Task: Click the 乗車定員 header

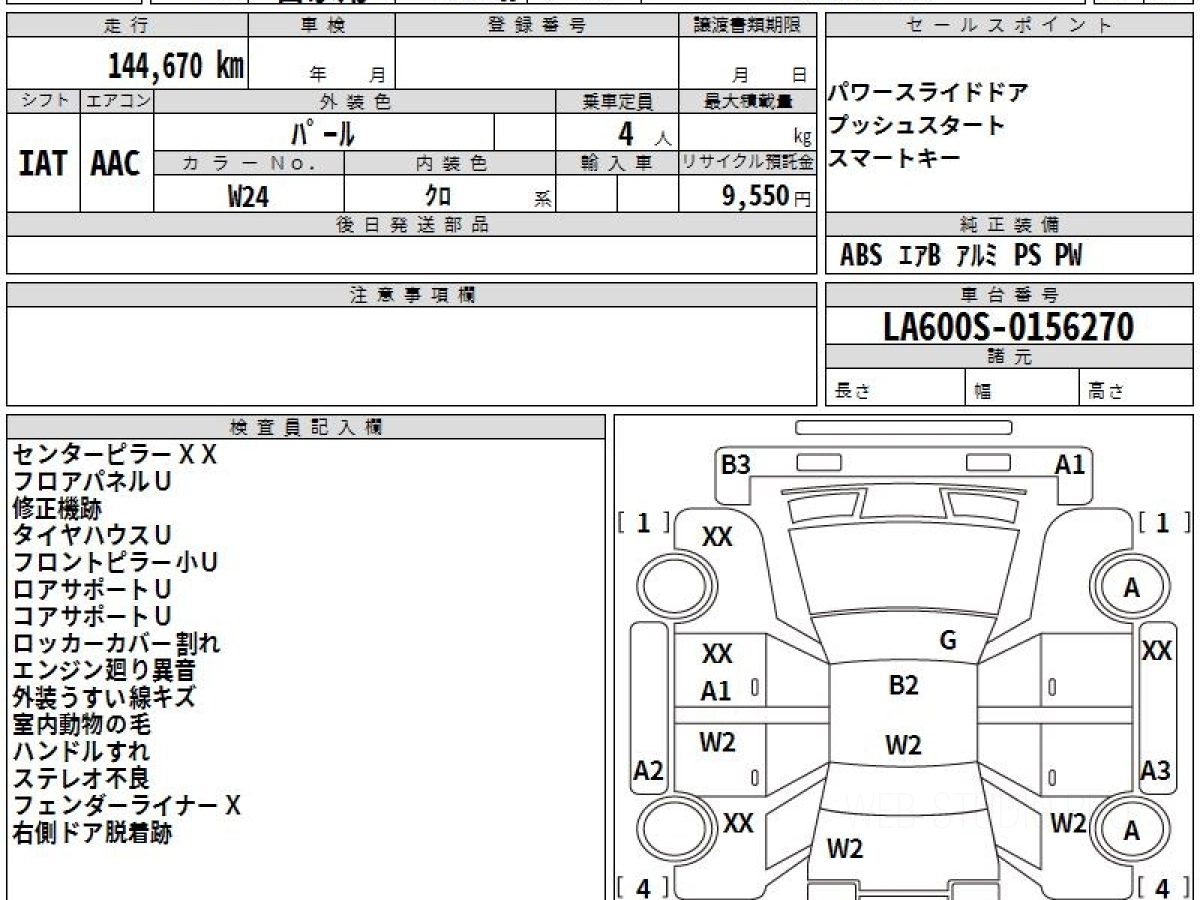Action: pos(617,101)
